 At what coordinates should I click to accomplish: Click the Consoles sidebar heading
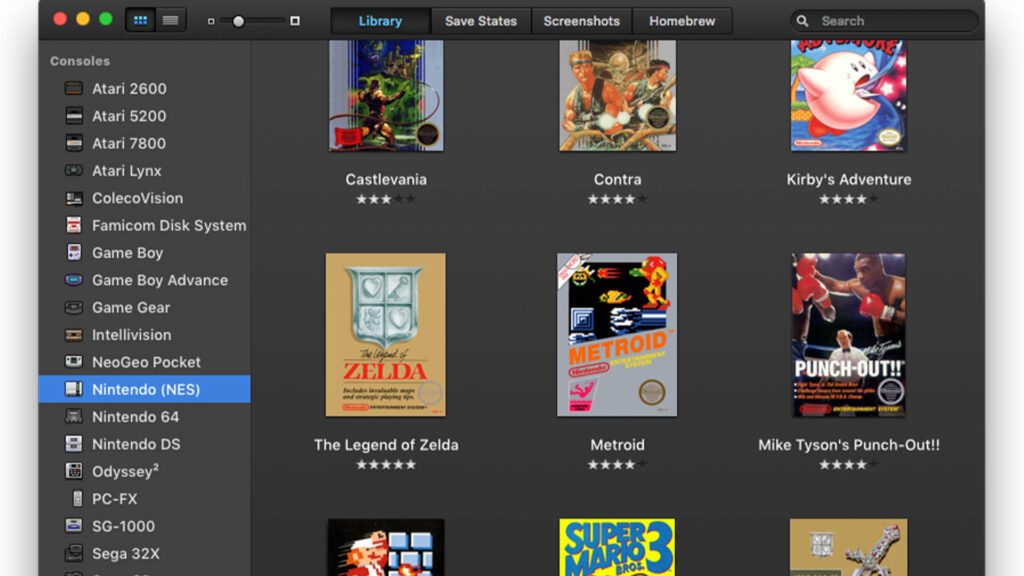[x=80, y=61]
